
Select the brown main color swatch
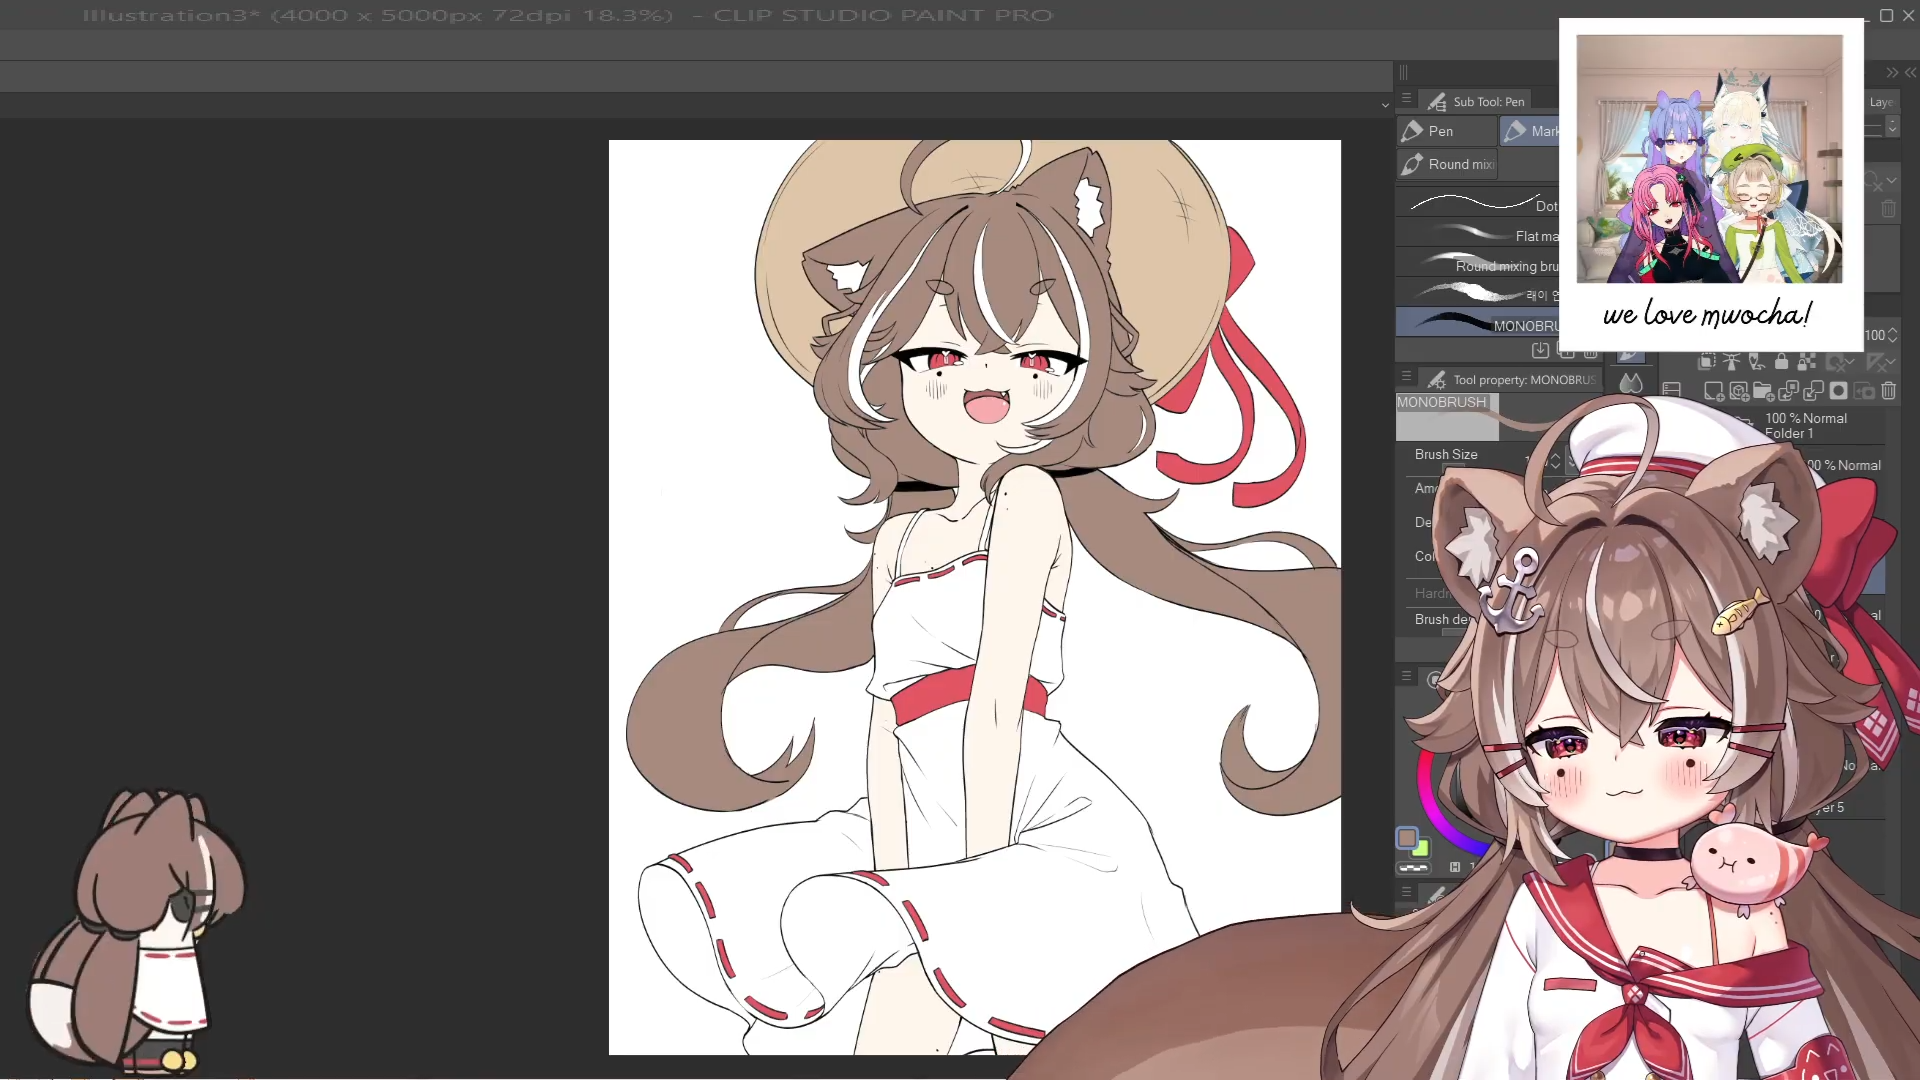(x=1407, y=838)
